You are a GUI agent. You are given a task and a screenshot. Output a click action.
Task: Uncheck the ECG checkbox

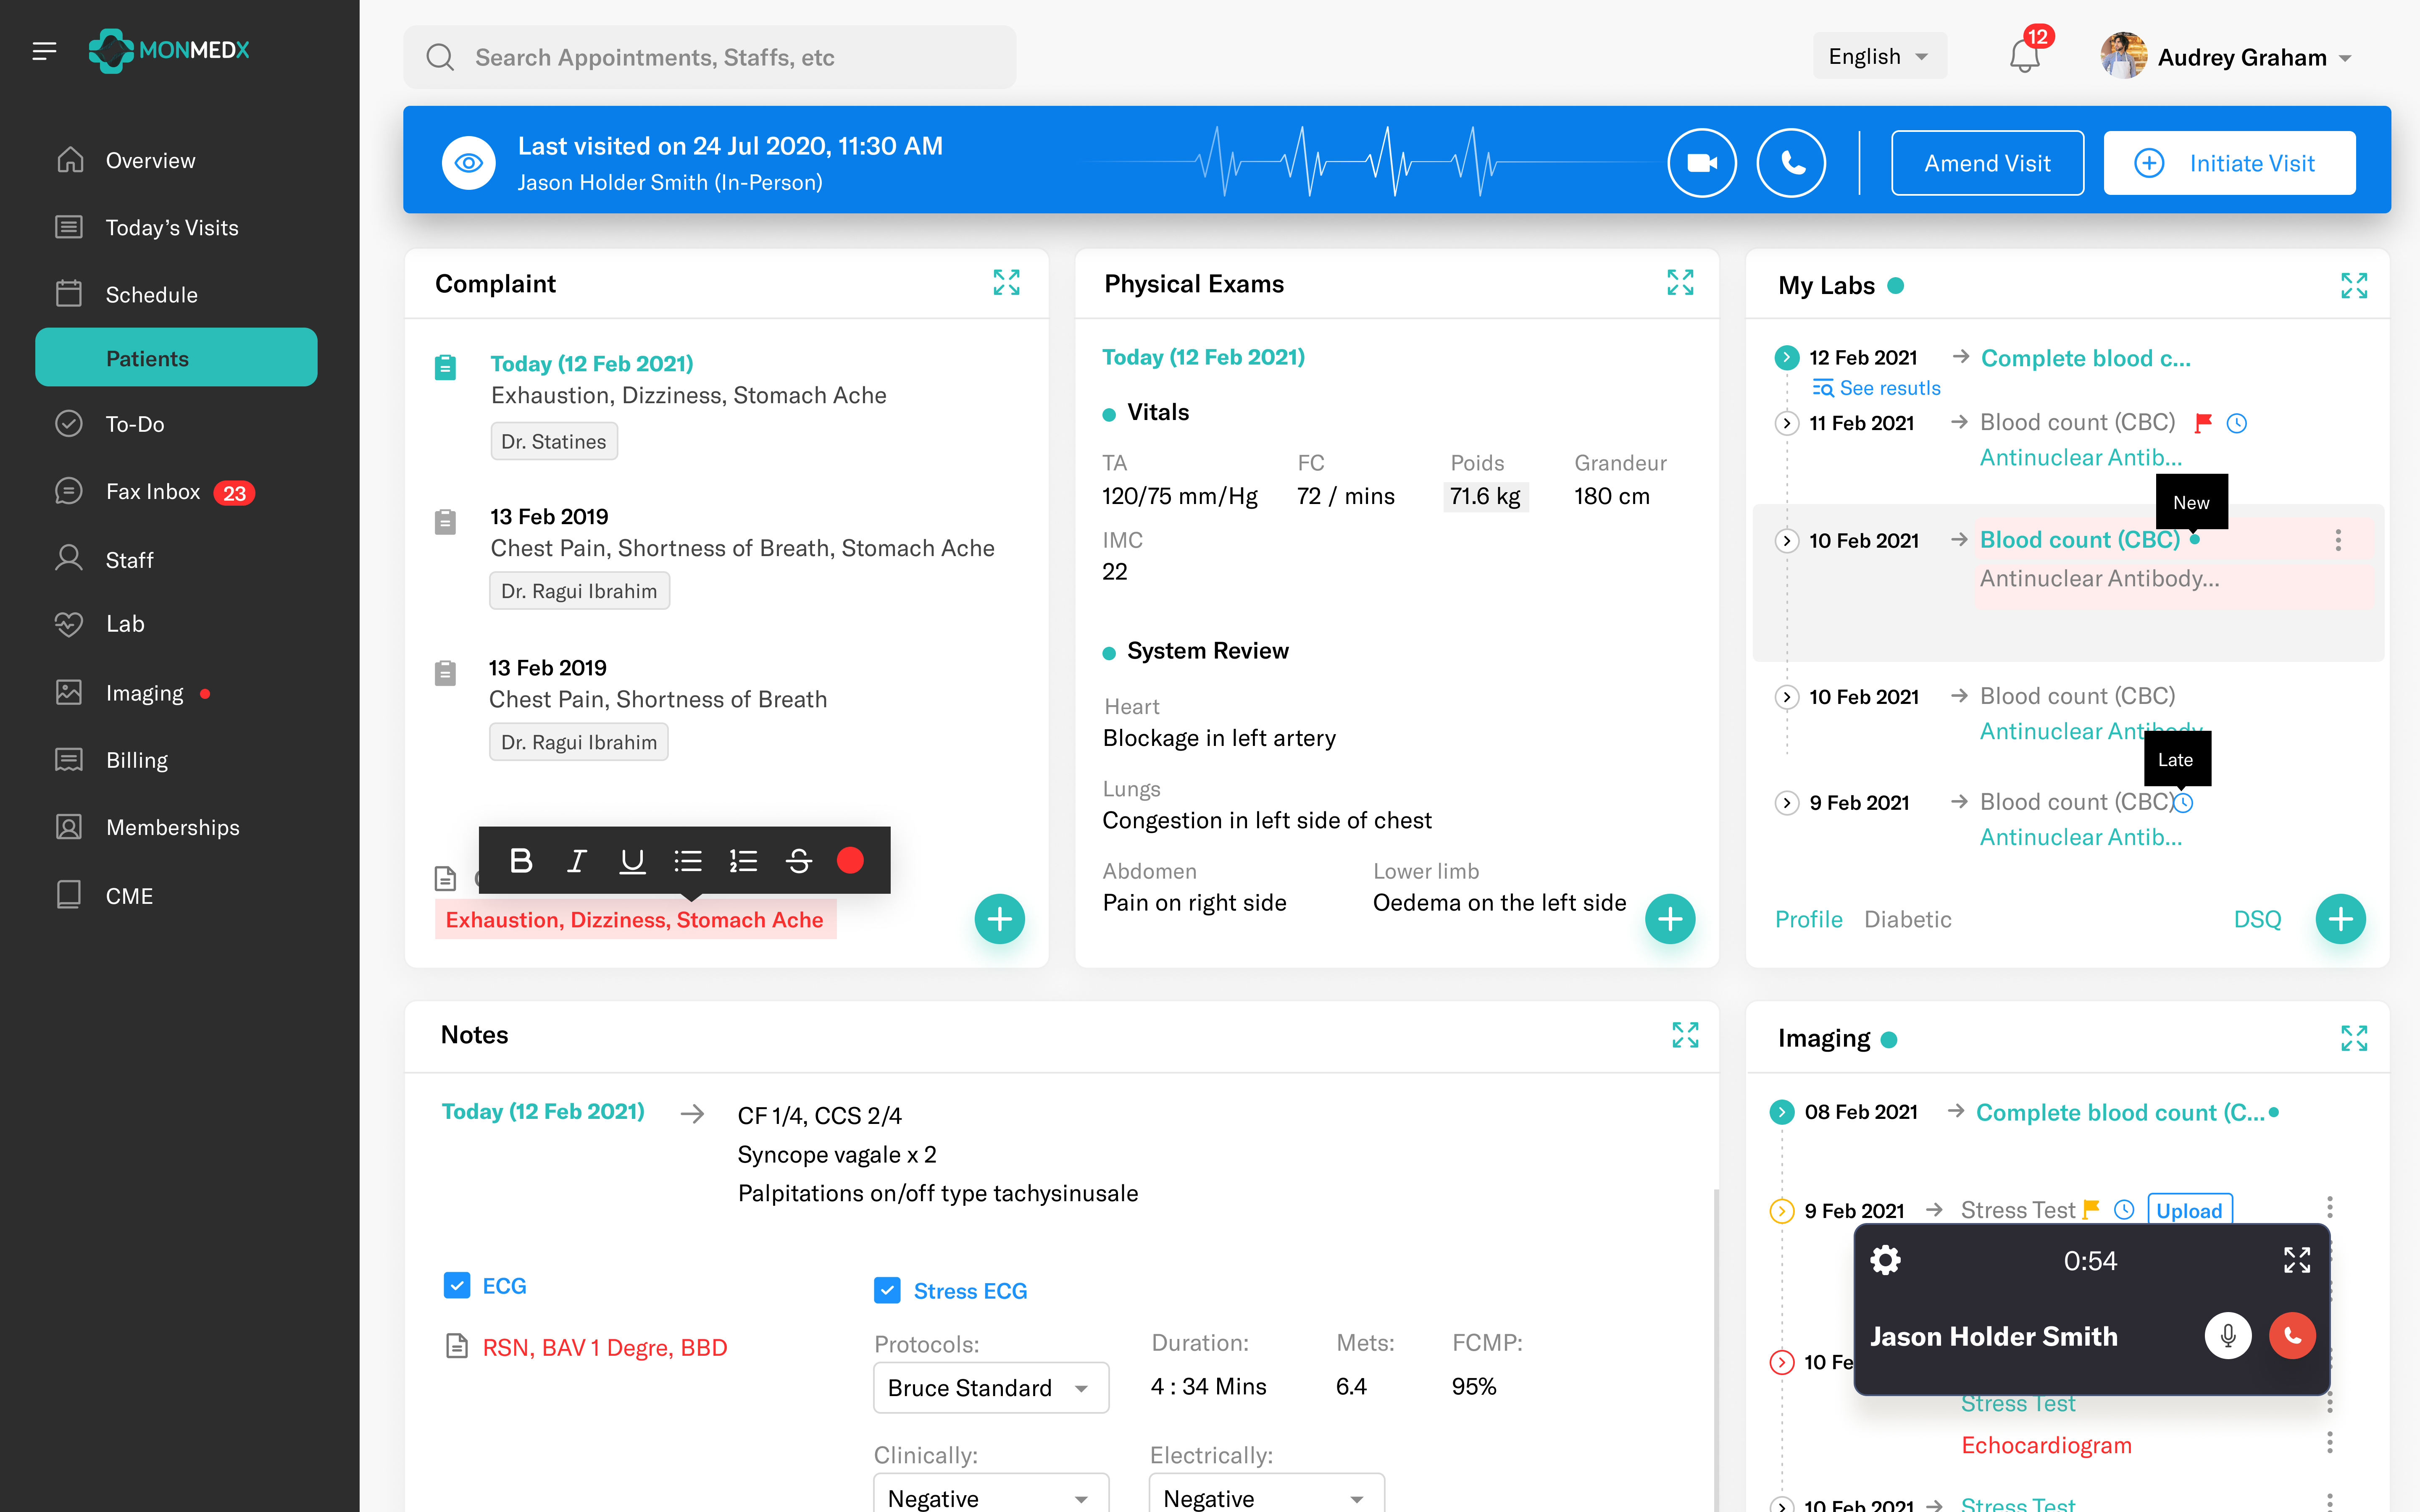[x=457, y=1285]
